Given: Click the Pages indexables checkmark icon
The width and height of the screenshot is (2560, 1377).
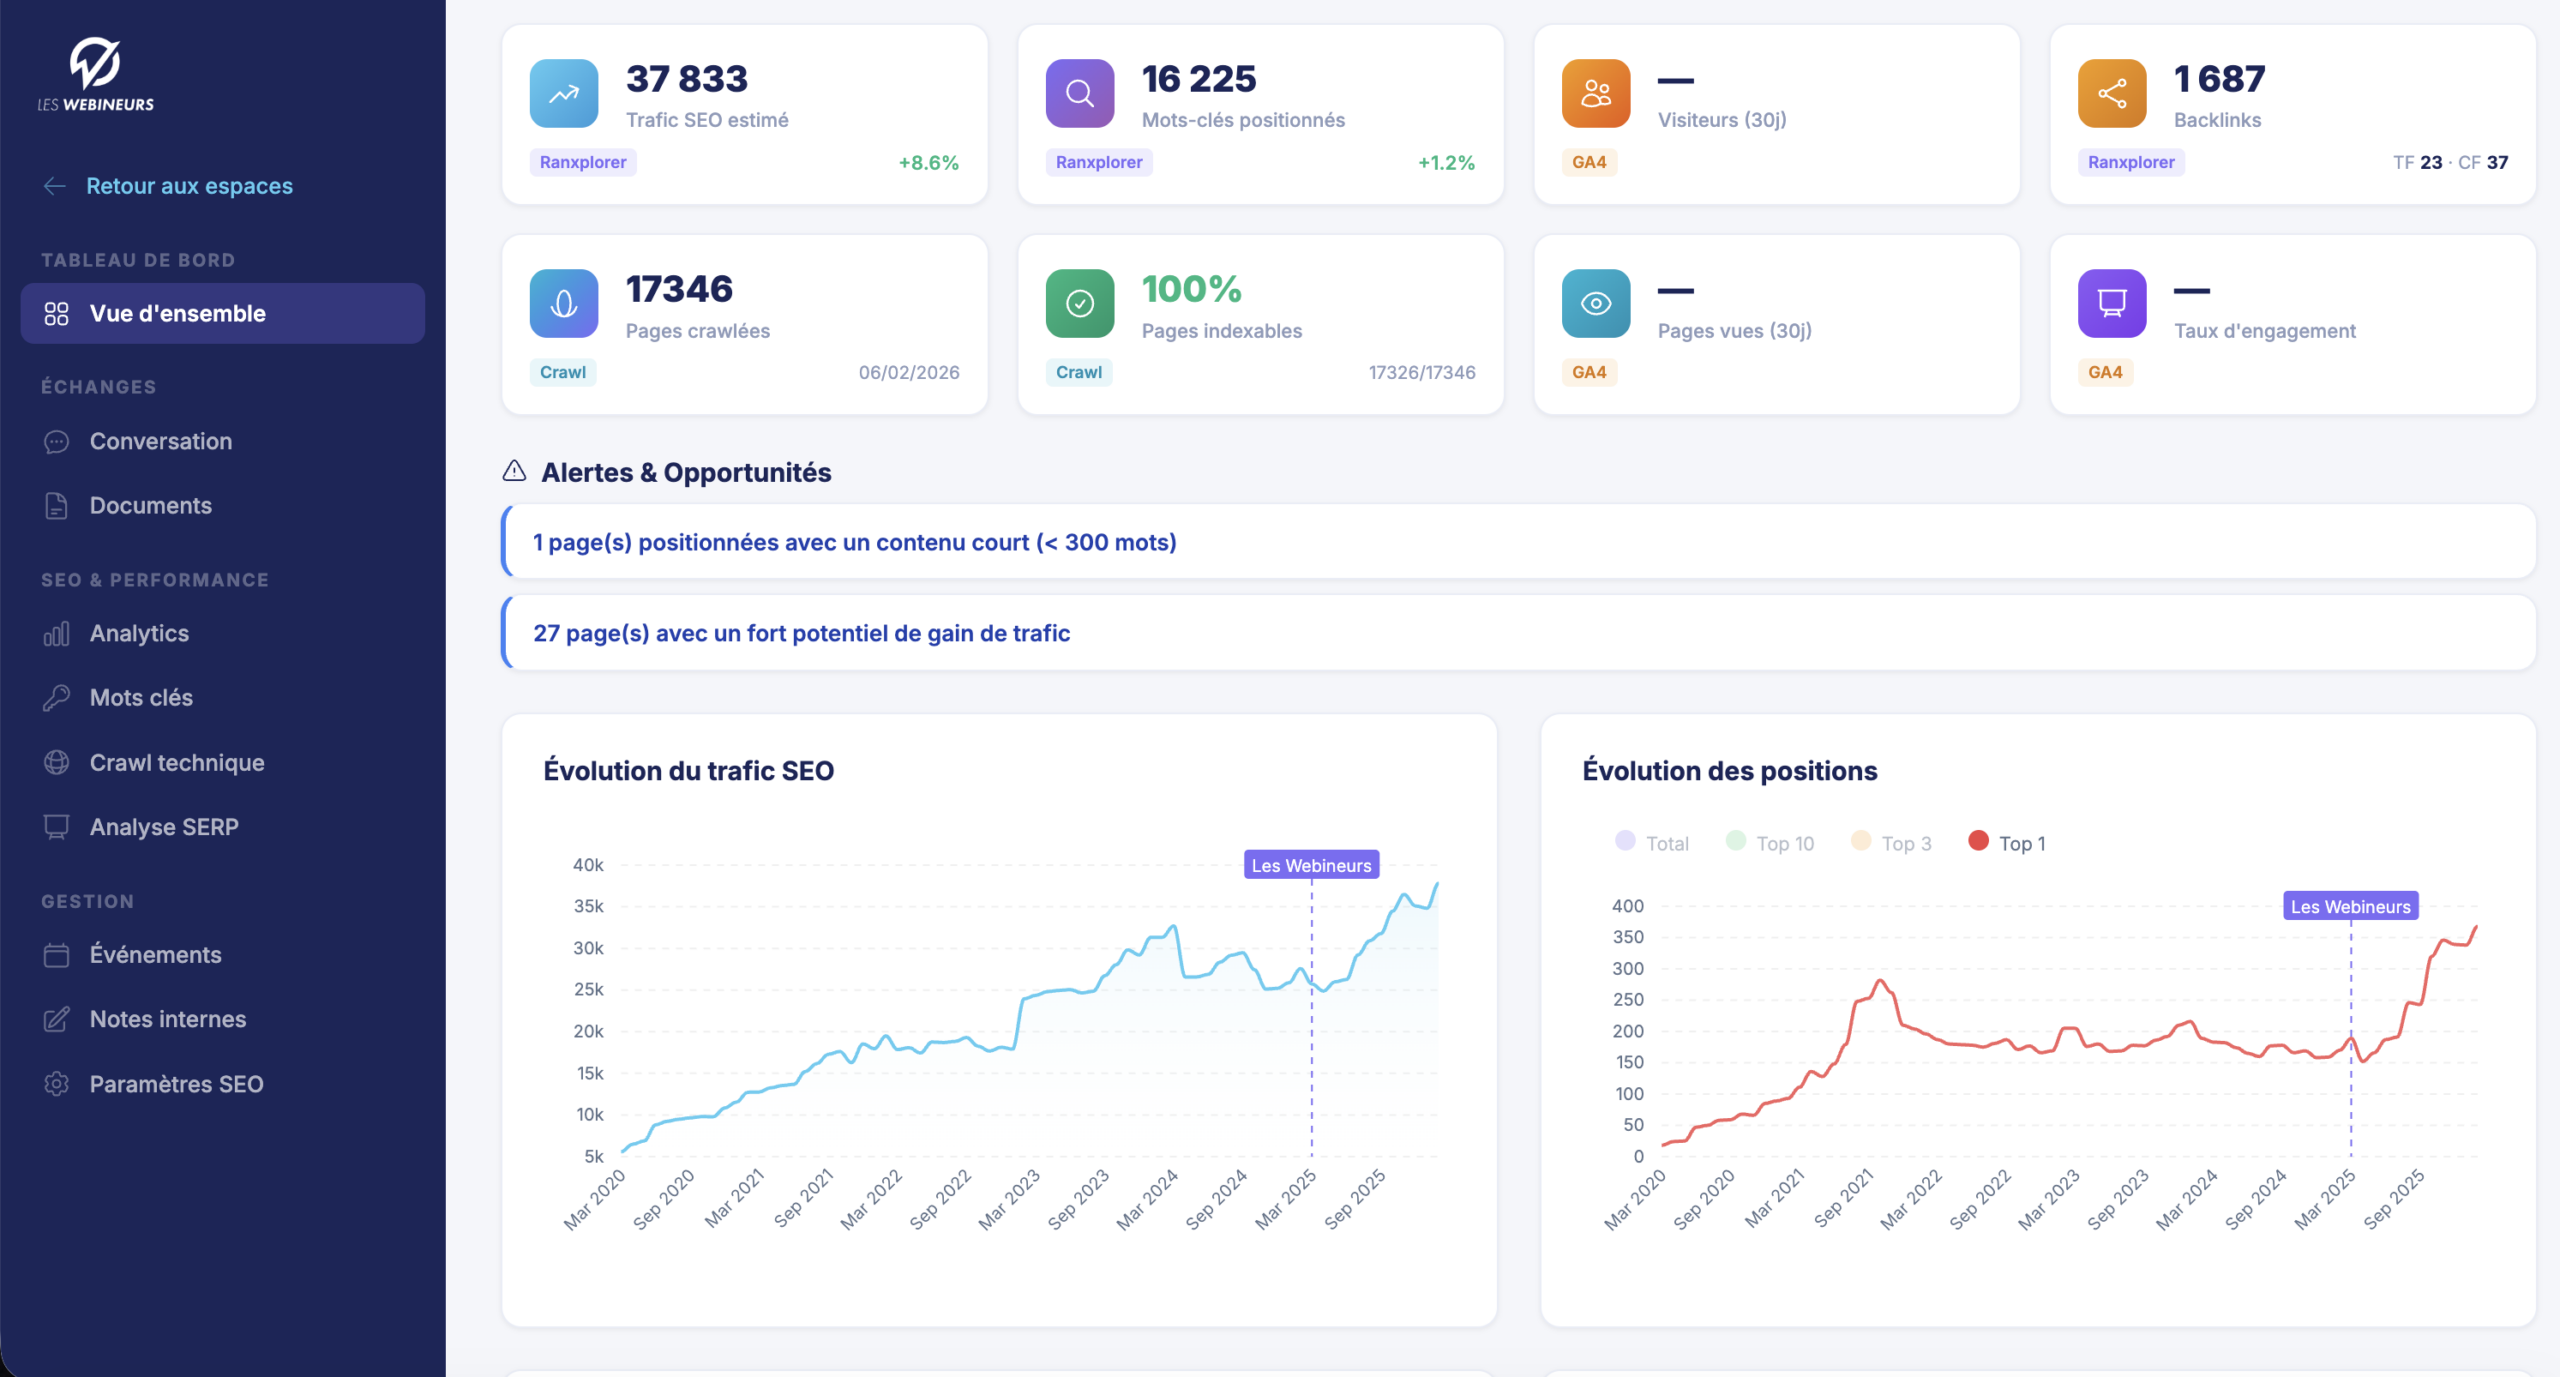Looking at the screenshot, I should [x=1080, y=303].
